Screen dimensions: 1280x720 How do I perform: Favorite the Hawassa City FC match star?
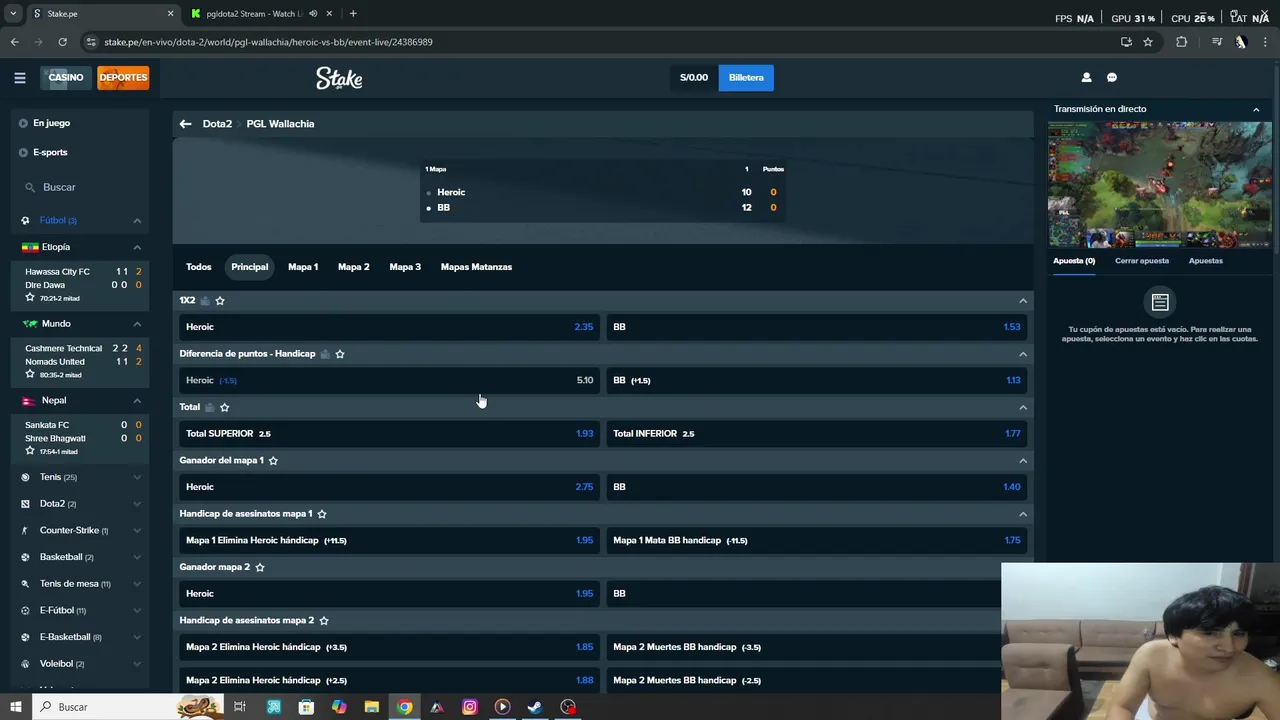click(30, 298)
